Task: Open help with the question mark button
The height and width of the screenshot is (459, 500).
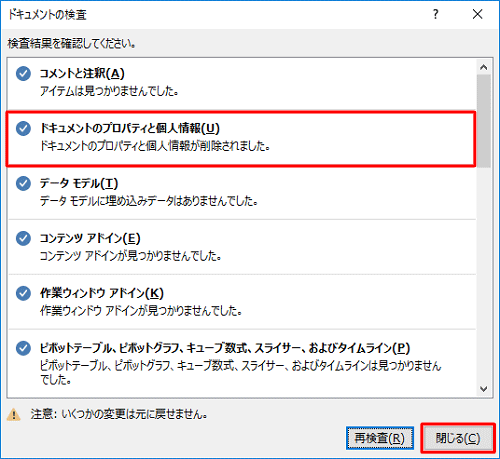Action: 435,14
